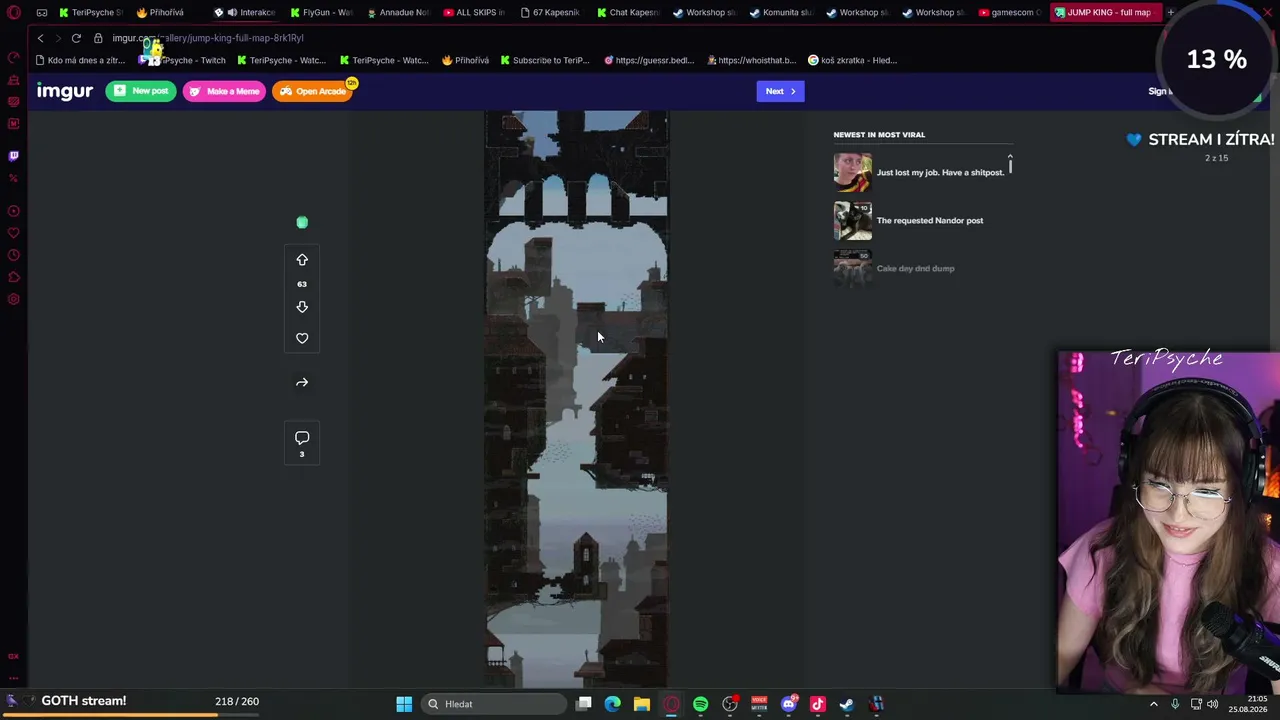Image resolution: width=1280 pixels, height=720 pixels.
Task: Open the Windows Start menu
Action: (x=404, y=704)
